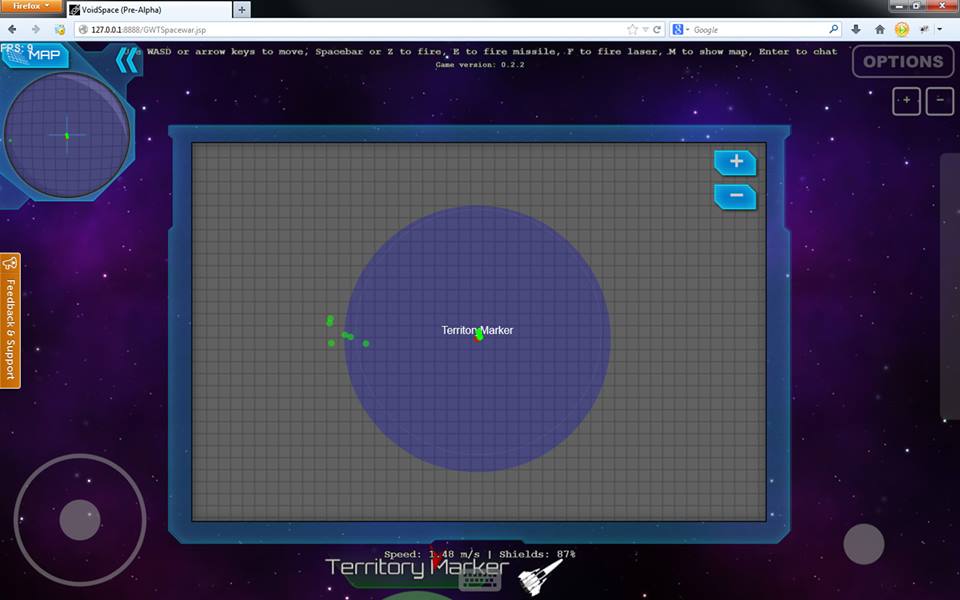This screenshot has height=600, width=960.
Task: Click the VoidSpace shield icon in address bar
Action: (x=60, y=29)
